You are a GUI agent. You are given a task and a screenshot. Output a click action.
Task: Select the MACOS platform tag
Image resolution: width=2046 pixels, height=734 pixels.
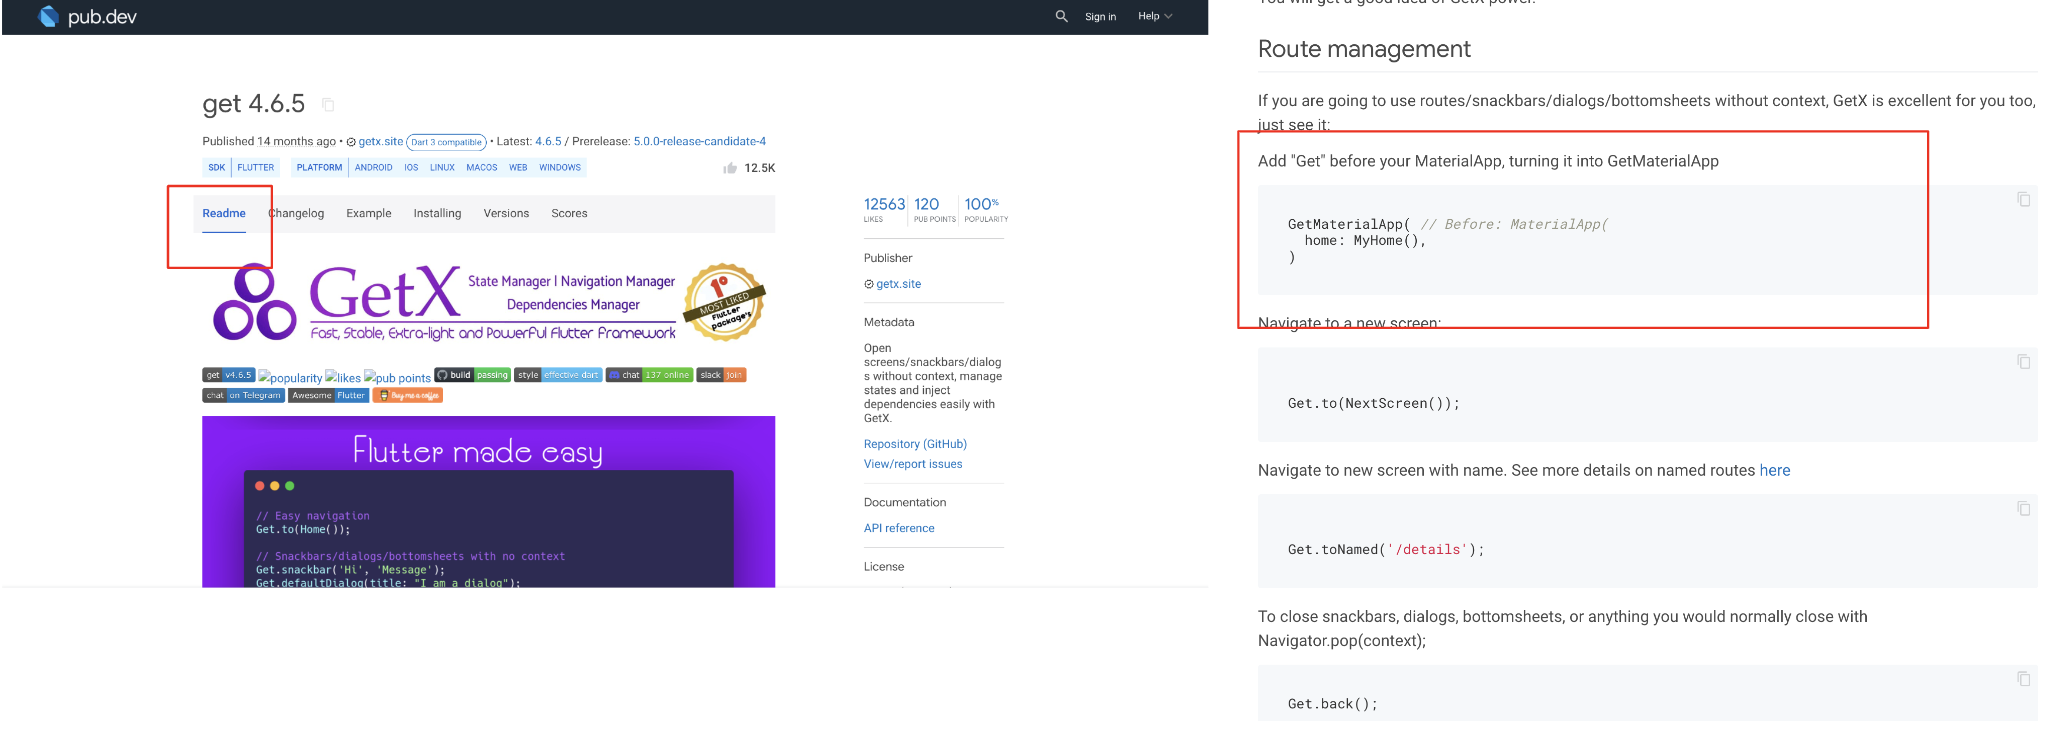click(481, 168)
